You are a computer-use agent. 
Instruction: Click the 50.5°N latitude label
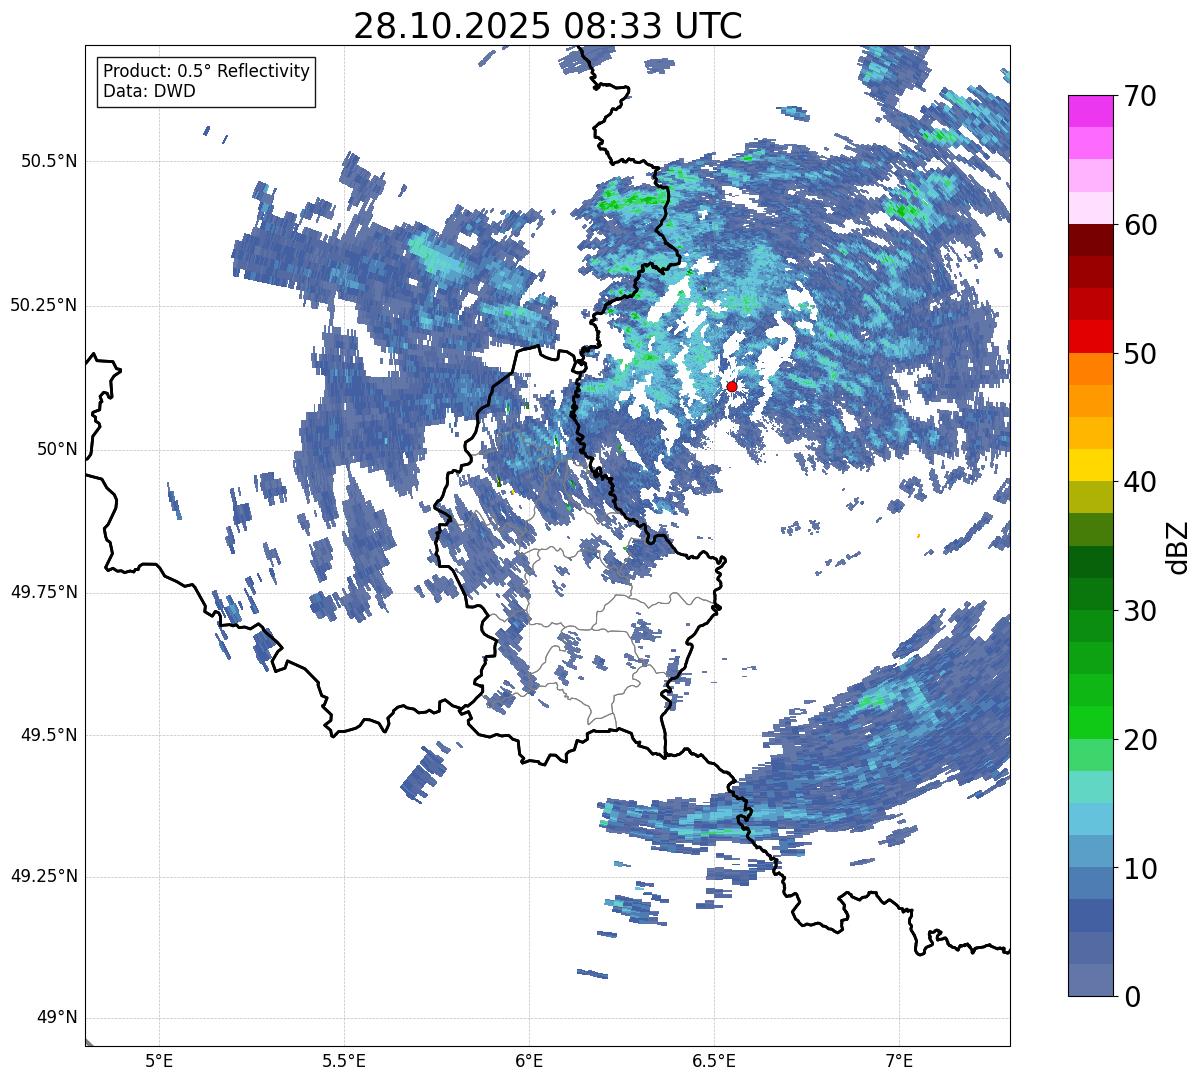pyautogui.click(x=49, y=162)
